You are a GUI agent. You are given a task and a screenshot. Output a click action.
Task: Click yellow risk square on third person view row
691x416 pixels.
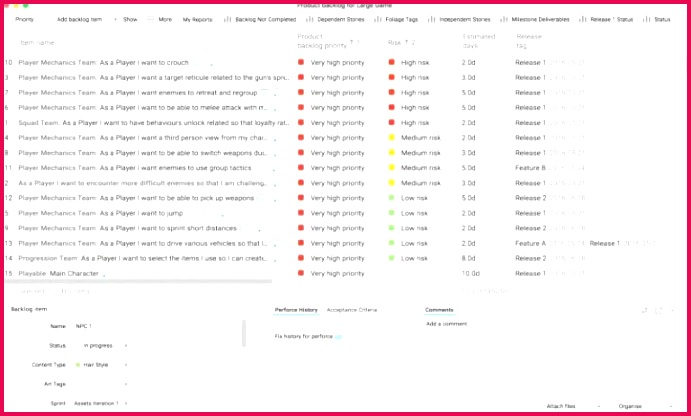[391, 137]
